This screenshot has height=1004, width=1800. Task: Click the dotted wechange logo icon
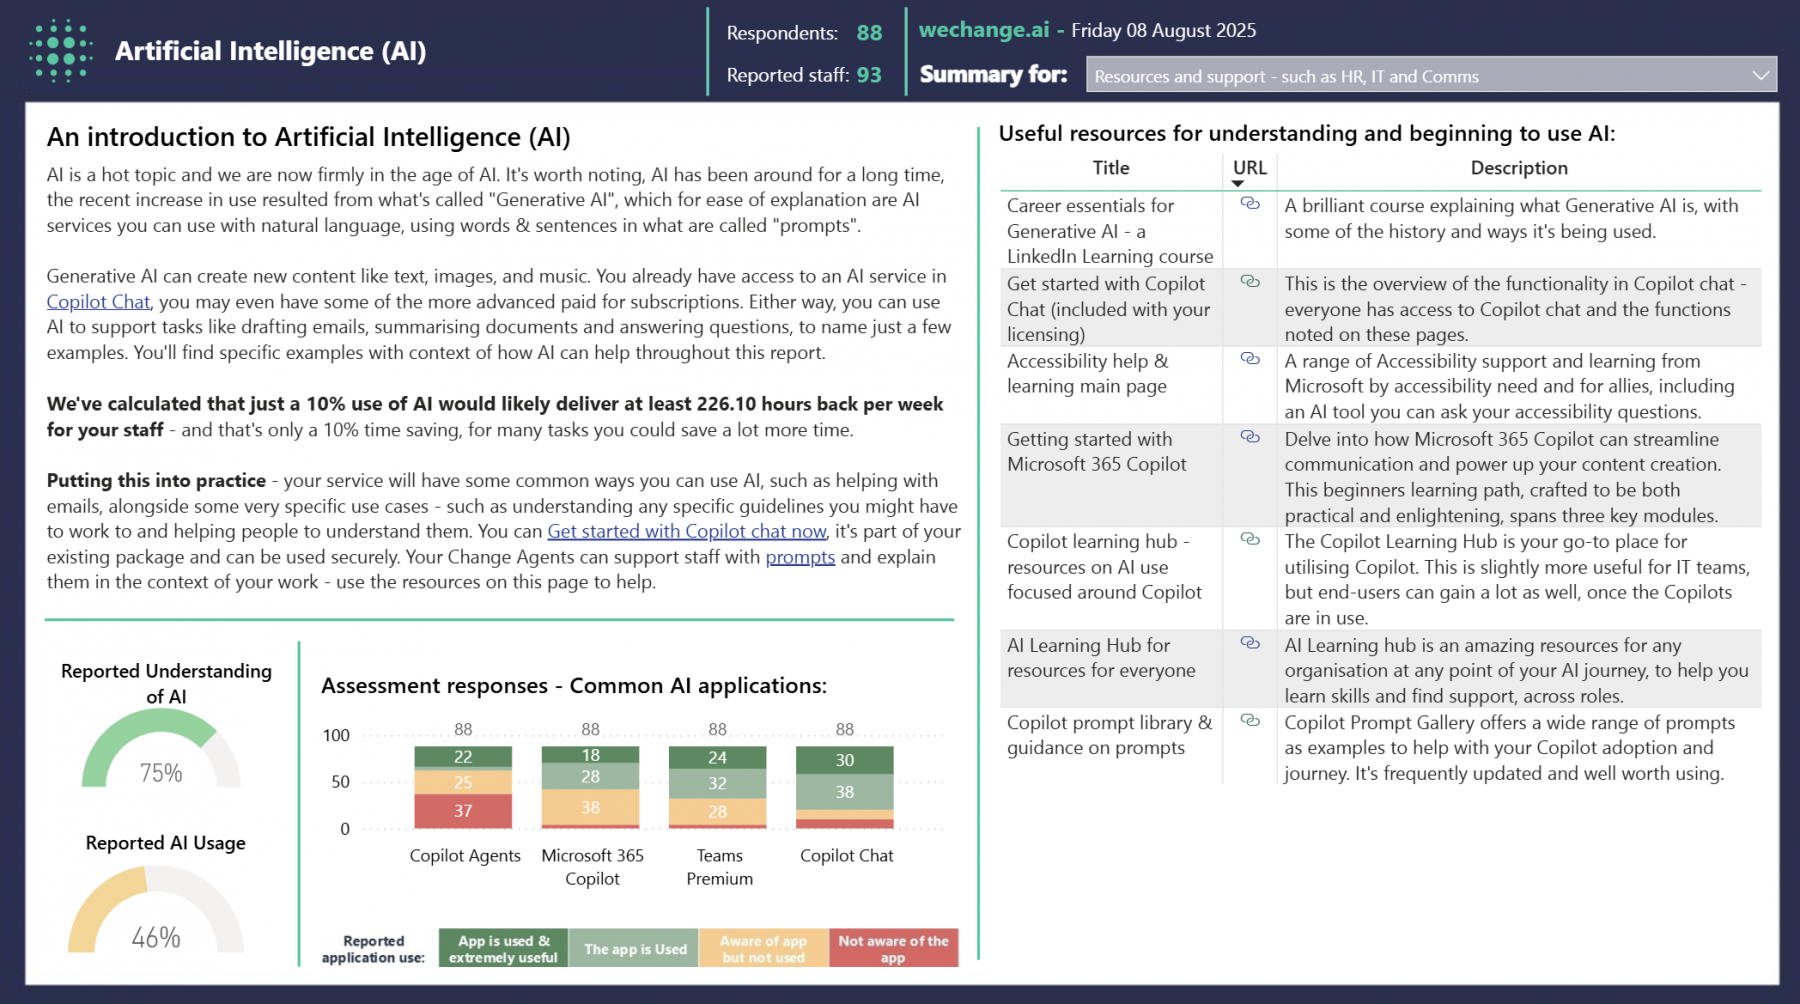click(x=61, y=51)
